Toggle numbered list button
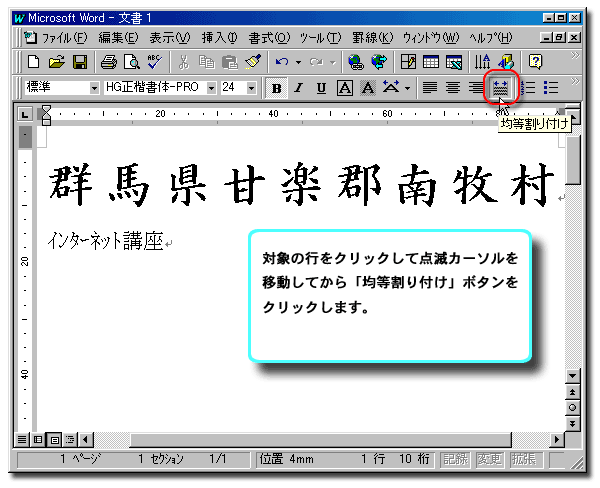Screen dimensions: 600x488 click(528, 88)
